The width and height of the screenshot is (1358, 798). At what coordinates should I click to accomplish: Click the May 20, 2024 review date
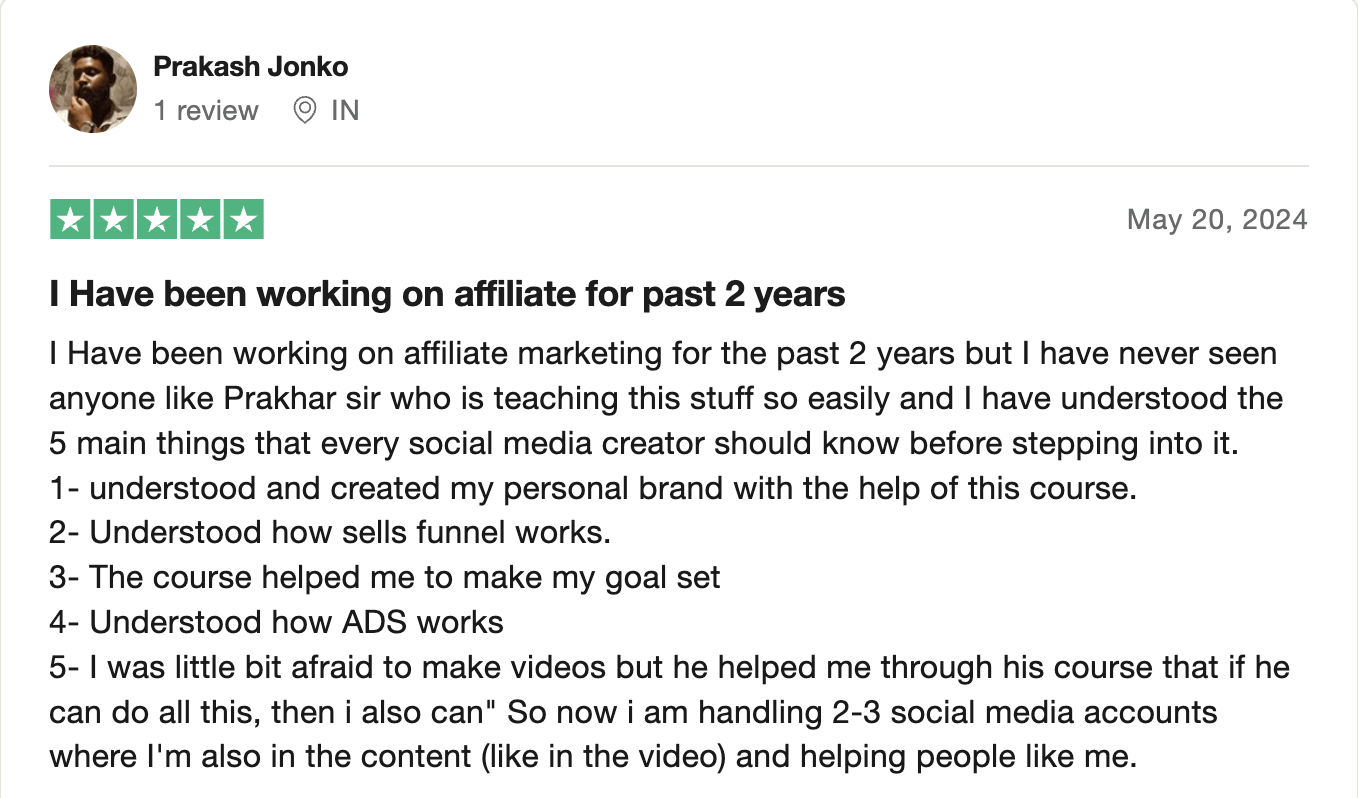(1217, 219)
